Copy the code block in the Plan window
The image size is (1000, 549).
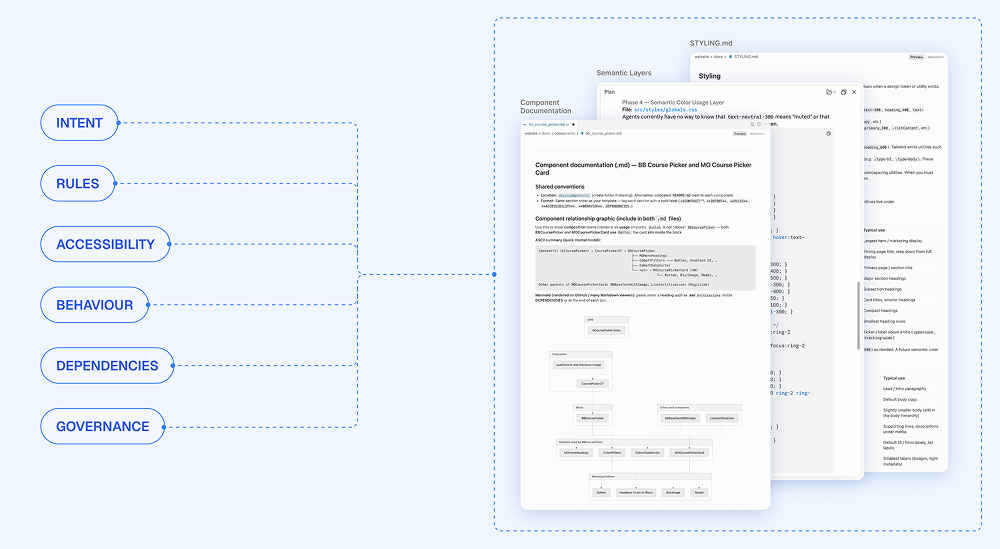point(828,133)
